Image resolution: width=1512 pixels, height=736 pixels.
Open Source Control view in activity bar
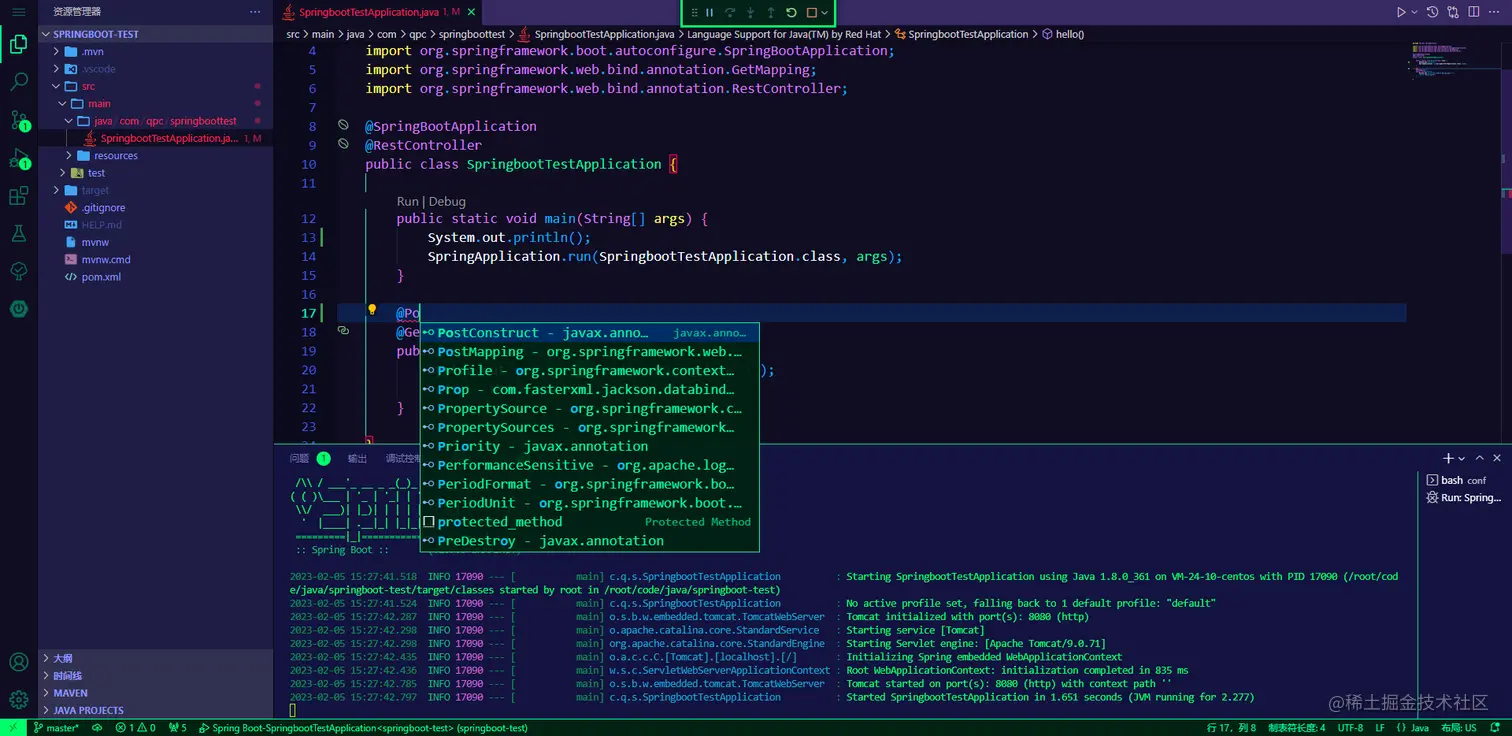(18, 121)
